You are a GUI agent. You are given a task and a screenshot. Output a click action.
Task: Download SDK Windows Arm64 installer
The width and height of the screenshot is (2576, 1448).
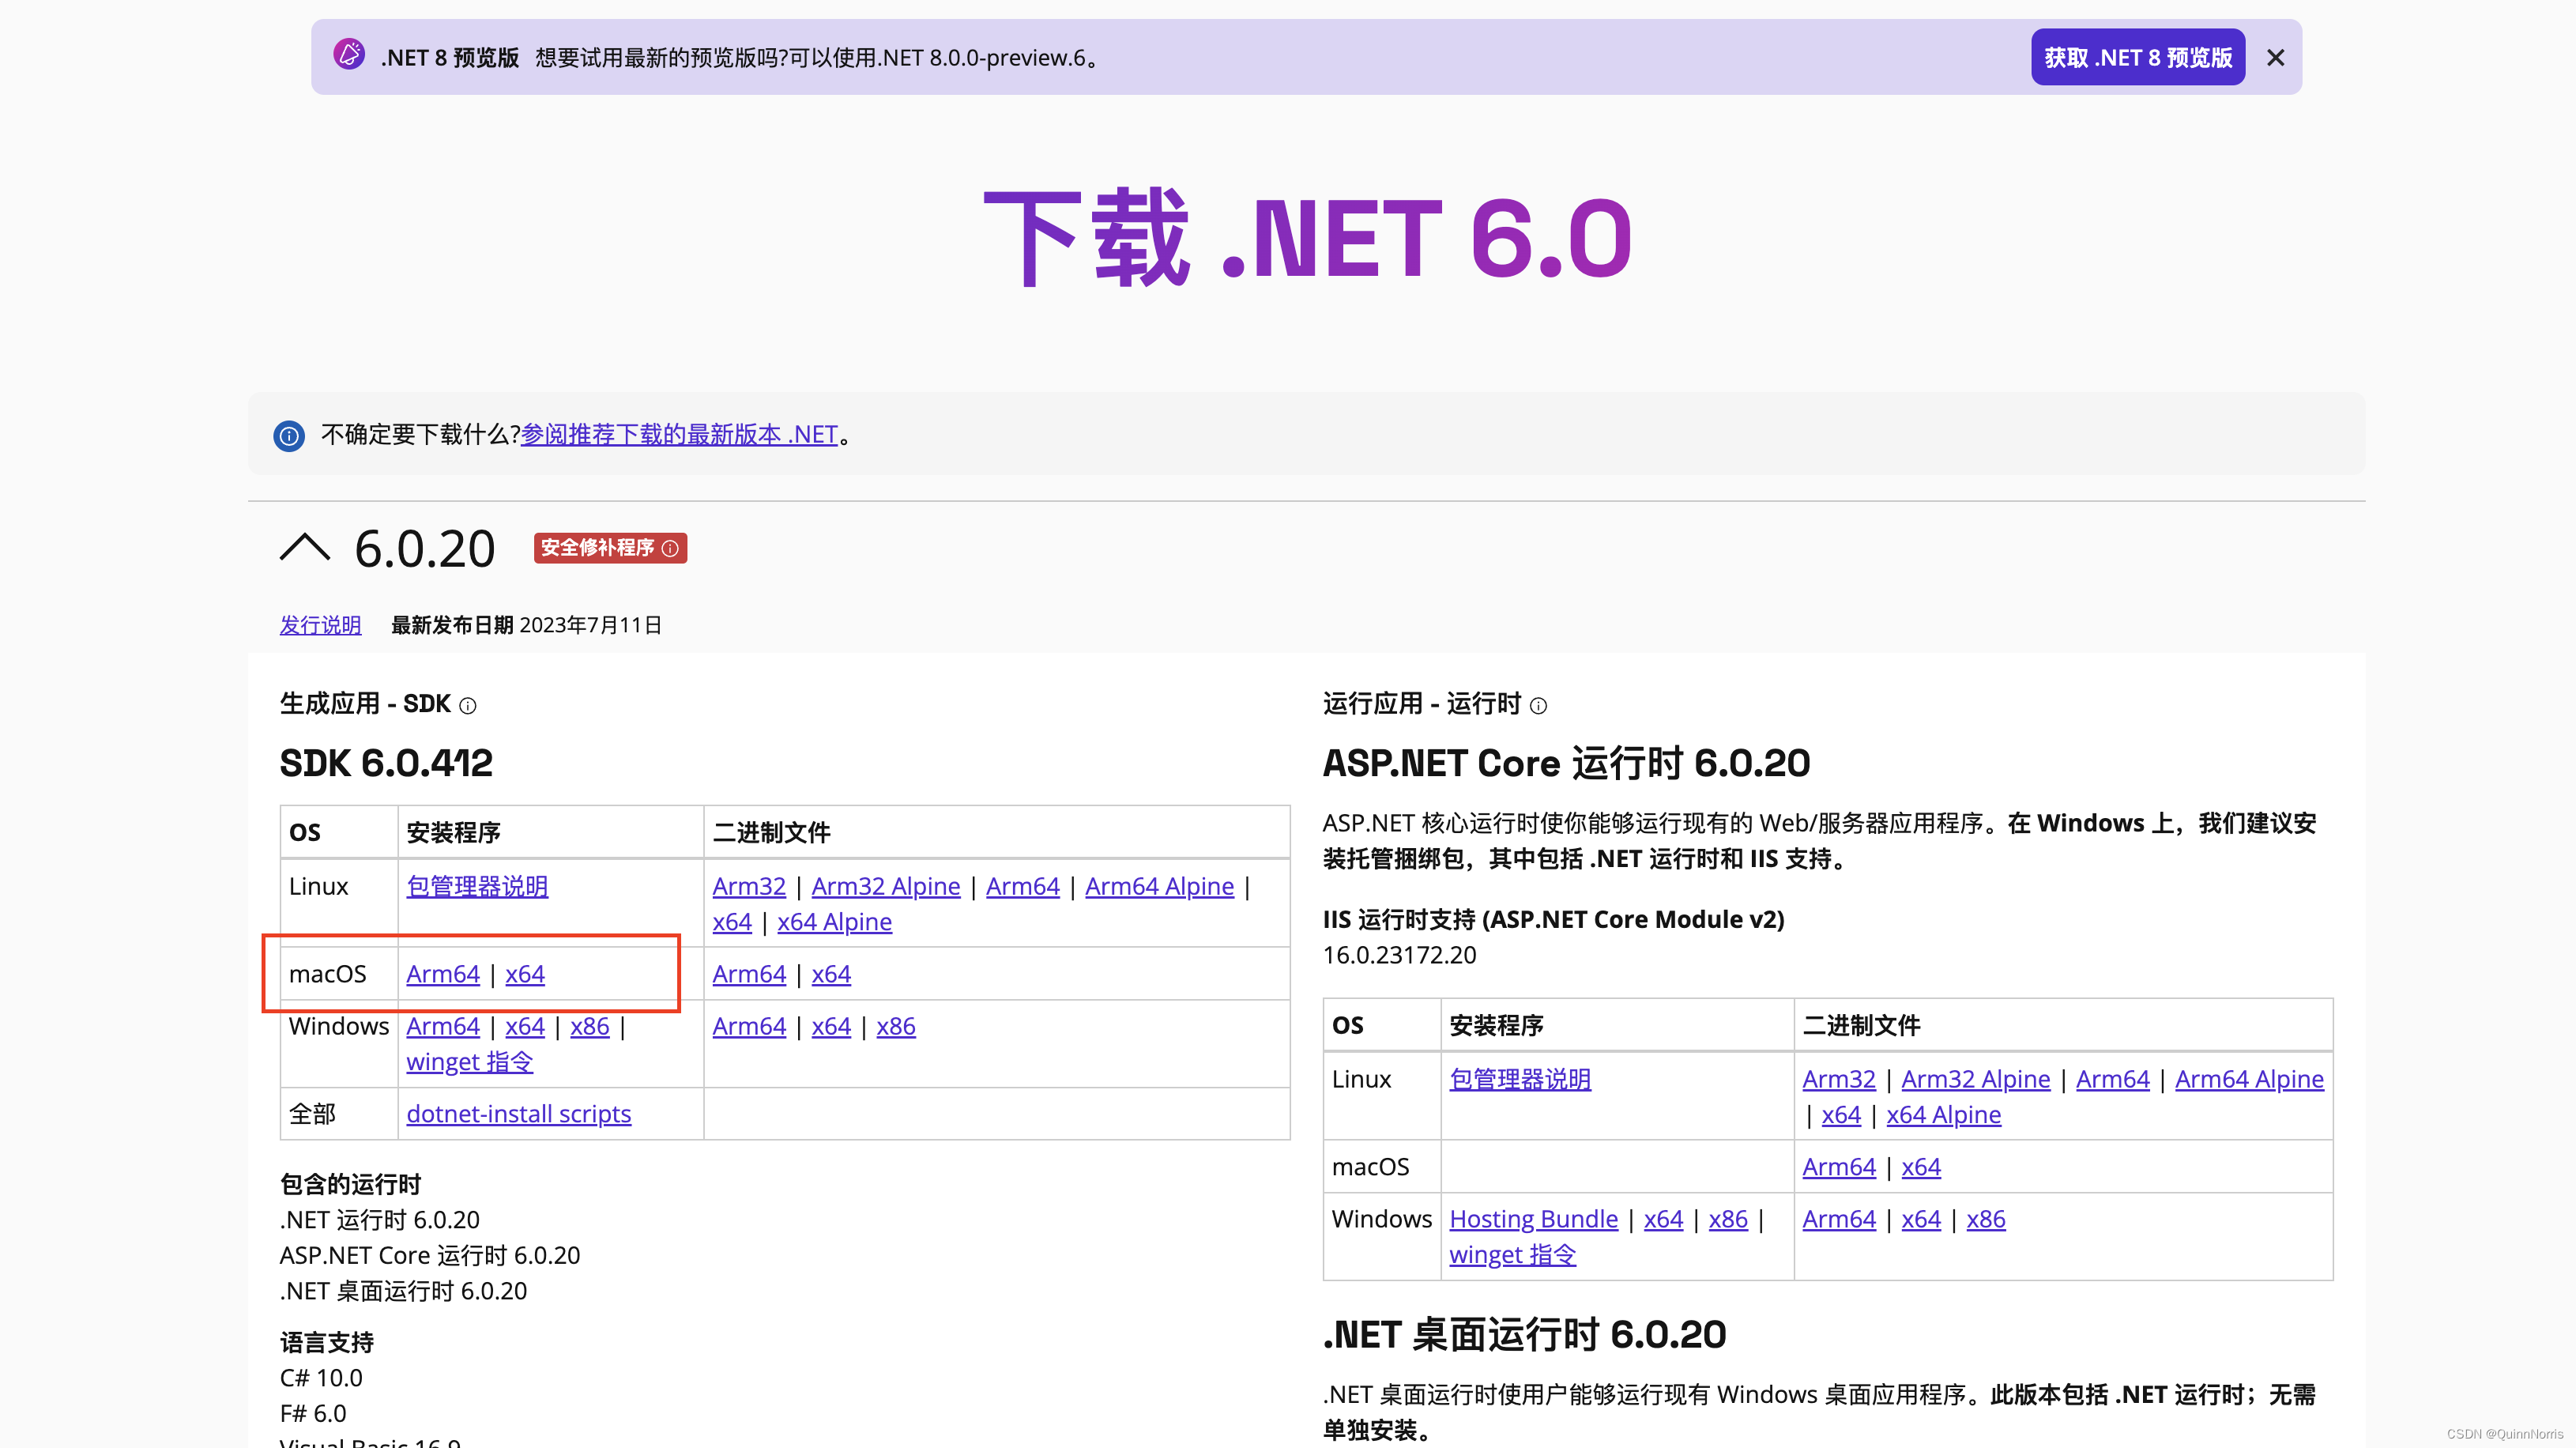pyautogui.click(x=442, y=1026)
